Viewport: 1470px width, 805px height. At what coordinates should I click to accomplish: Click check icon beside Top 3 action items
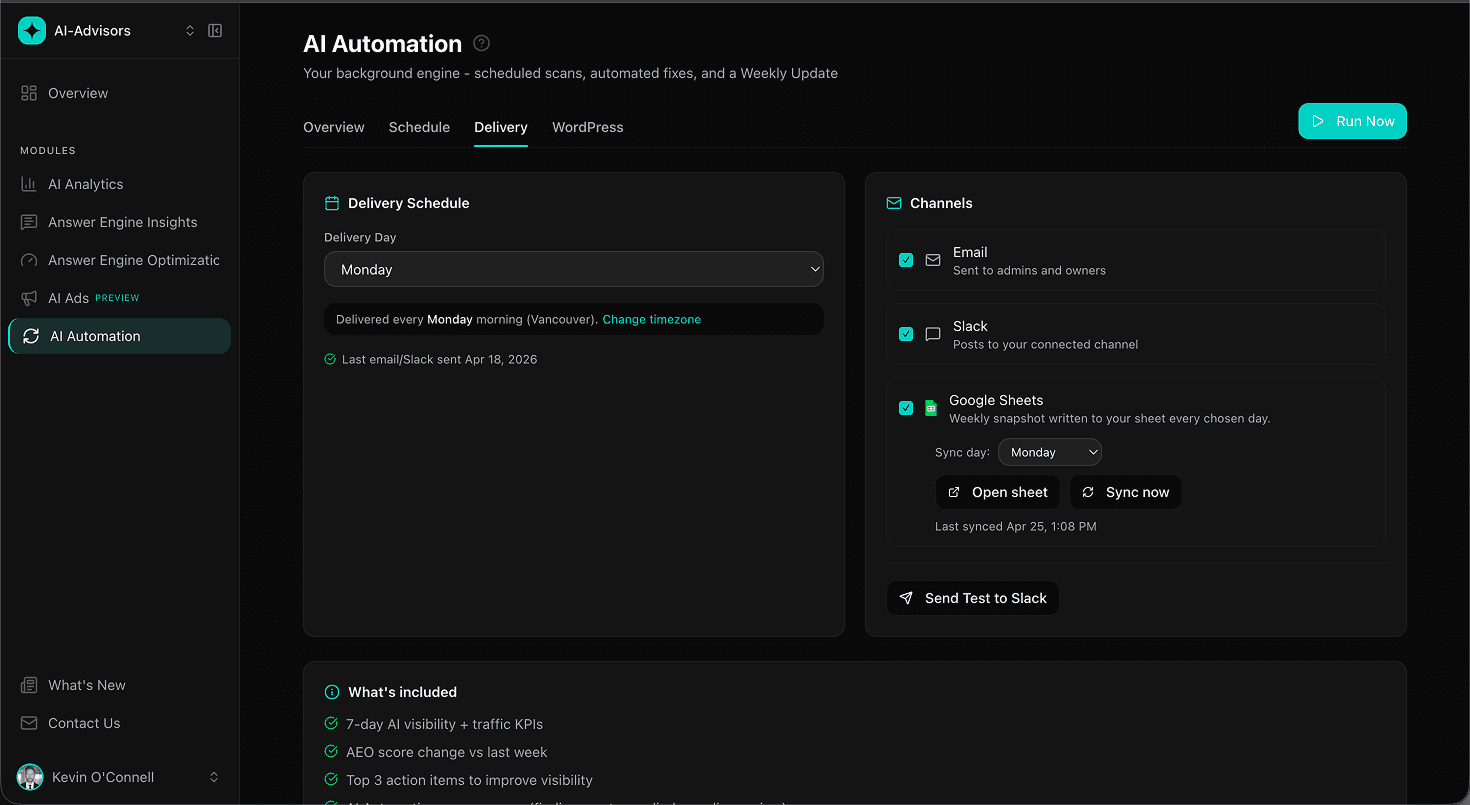coord(331,779)
